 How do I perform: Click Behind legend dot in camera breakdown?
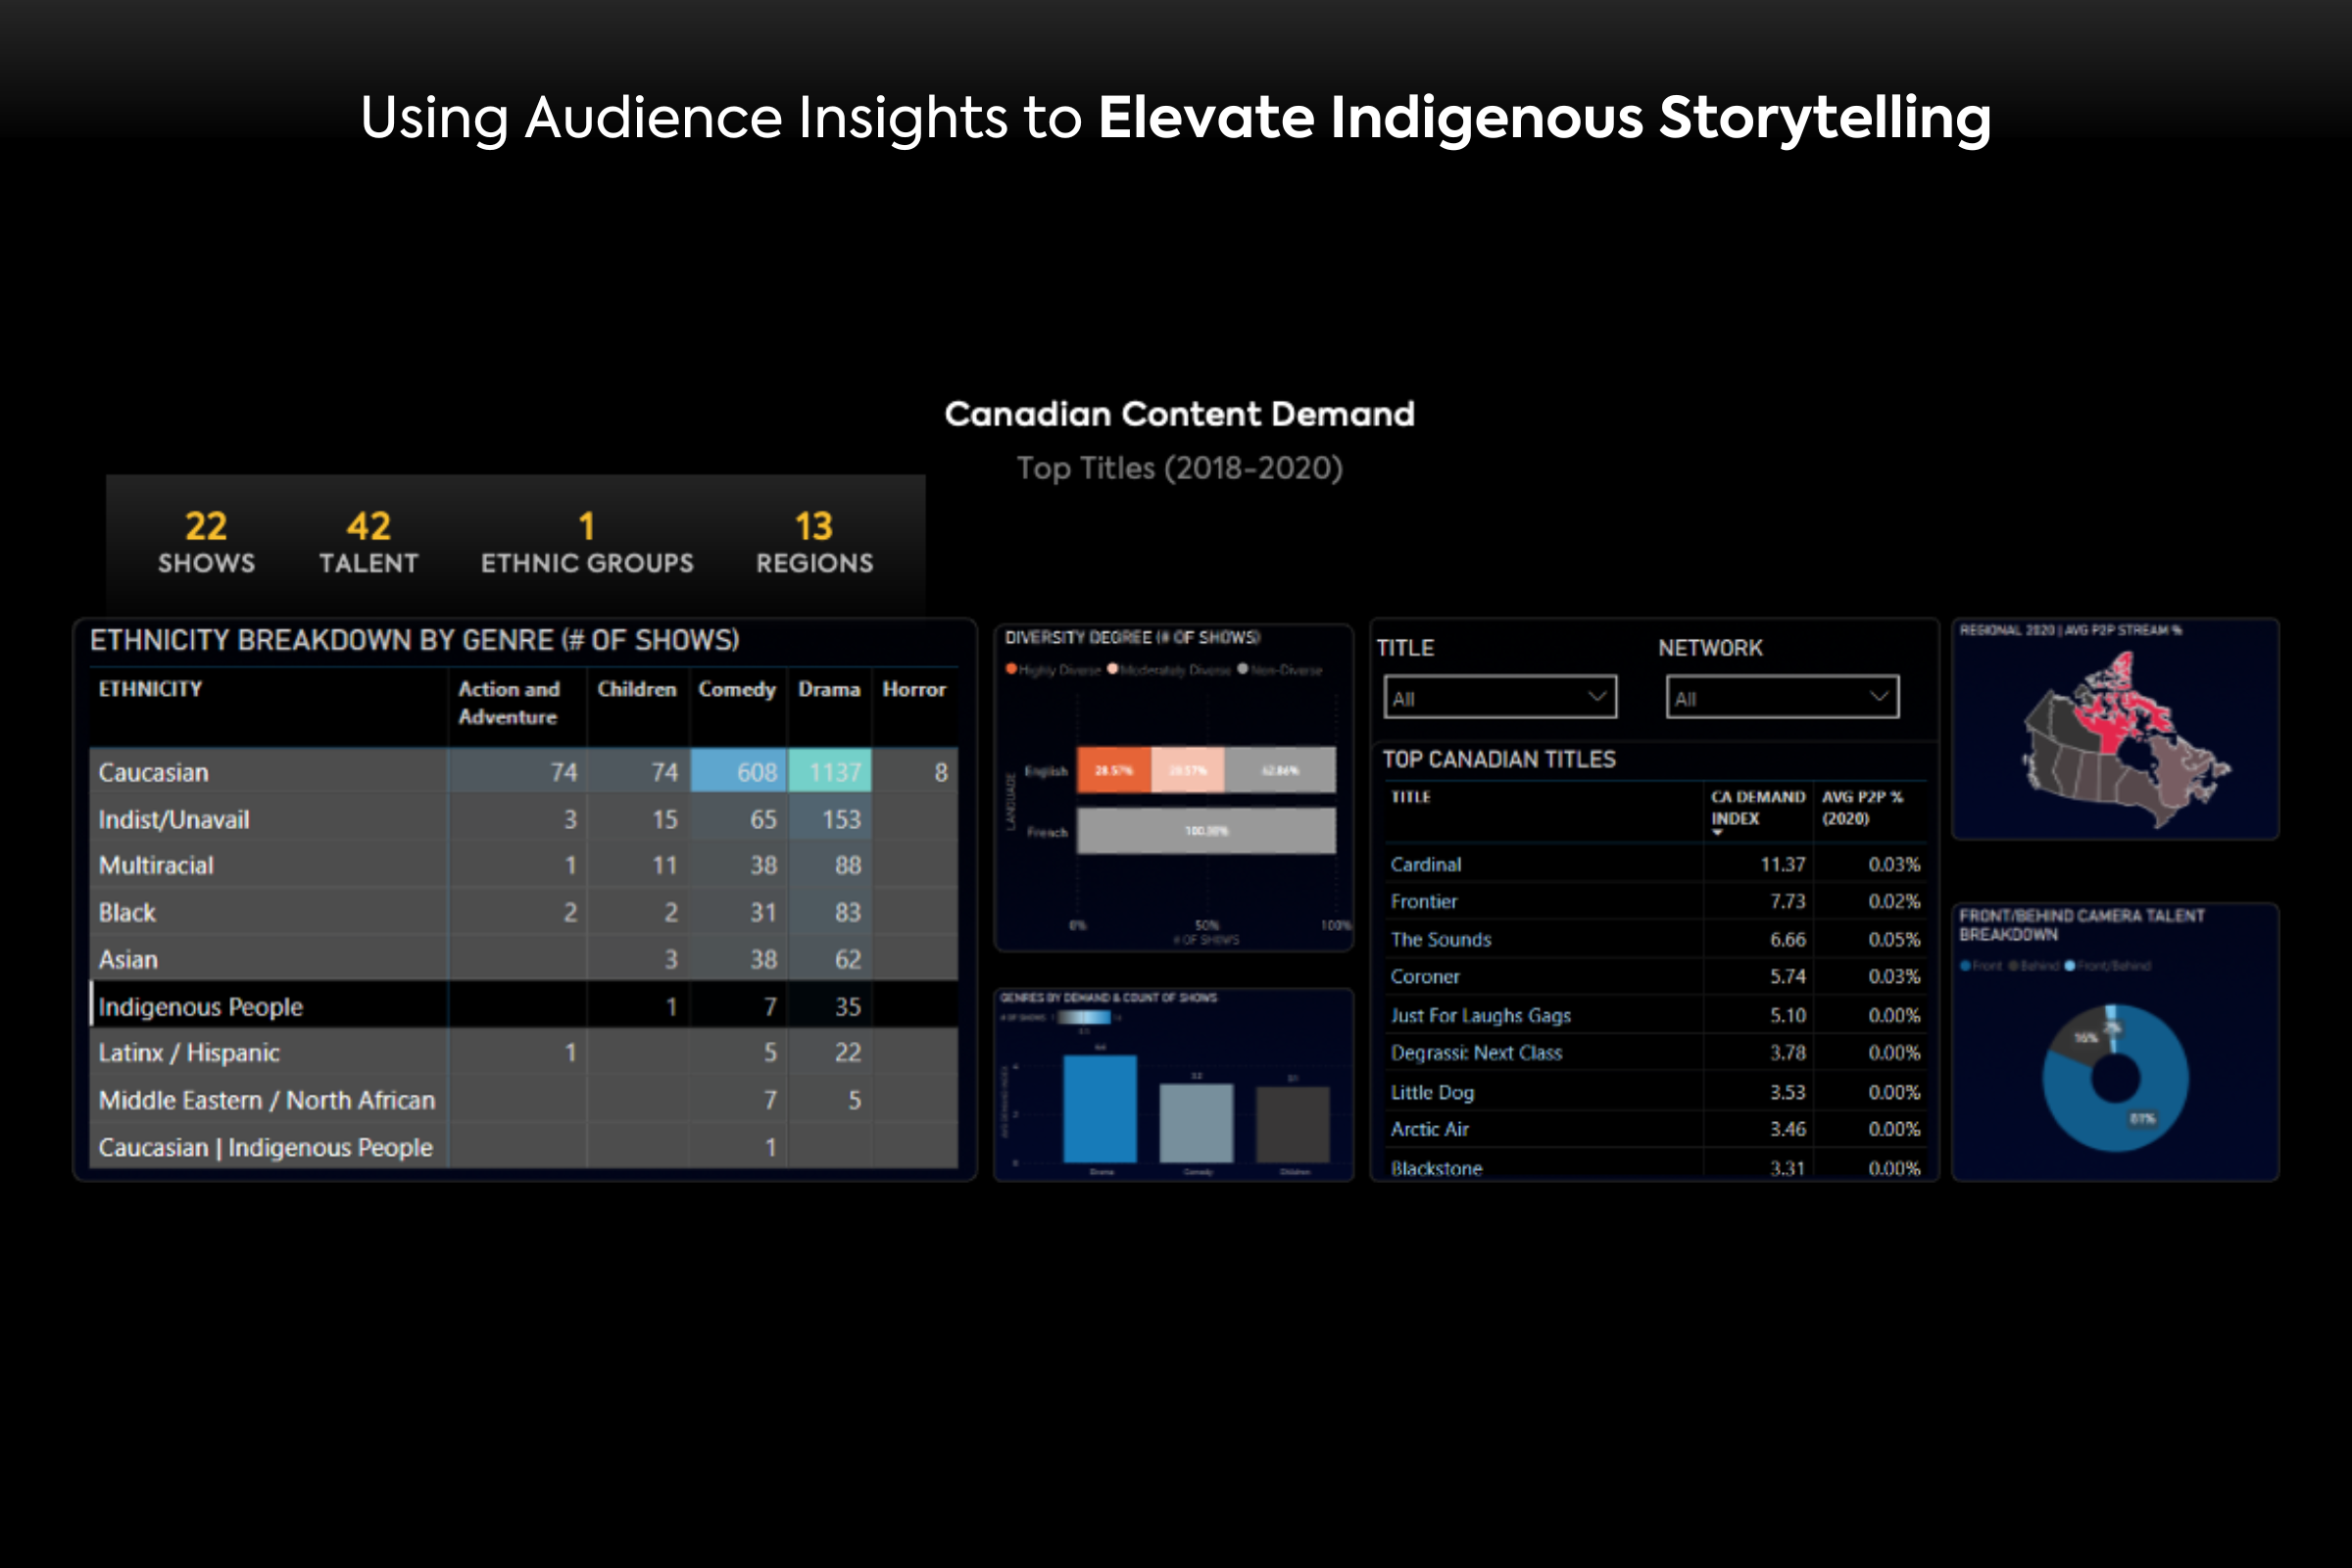tap(2012, 966)
